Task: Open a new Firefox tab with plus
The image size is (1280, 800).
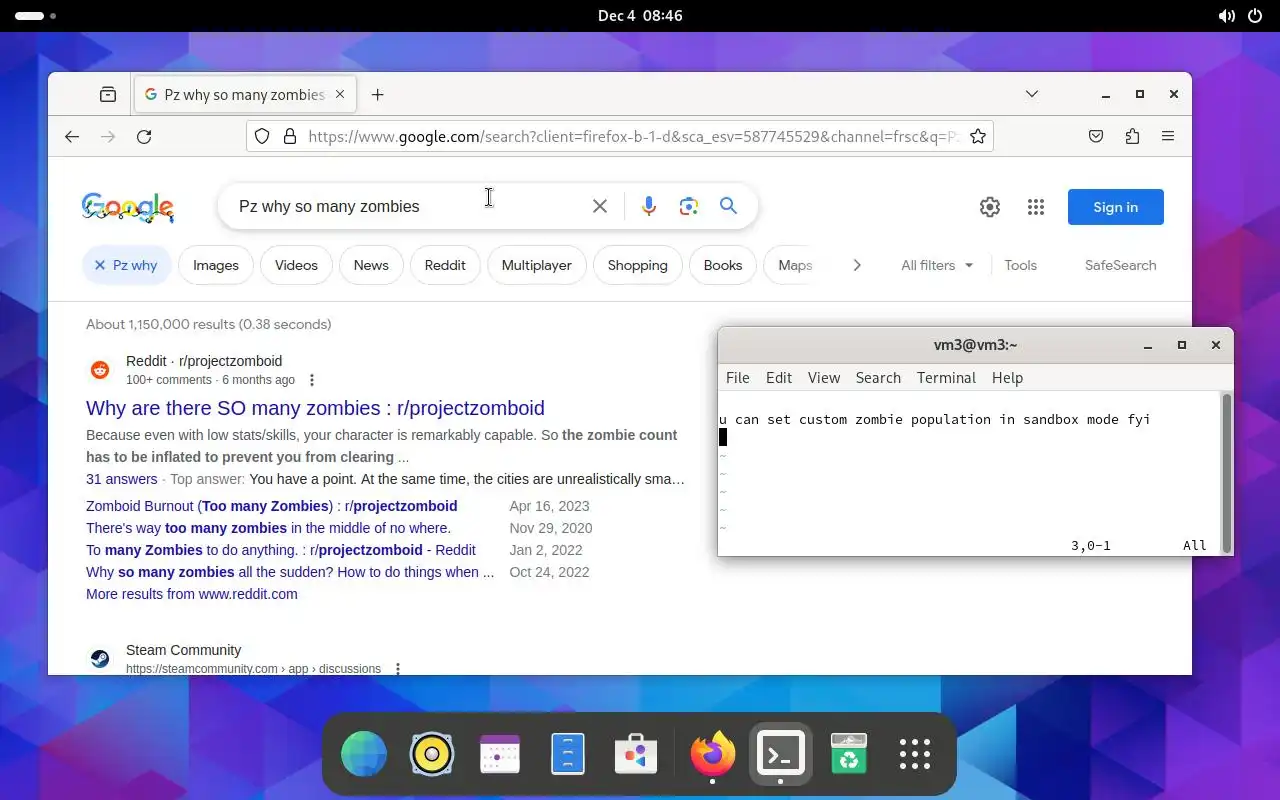Action: tap(377, 95)
